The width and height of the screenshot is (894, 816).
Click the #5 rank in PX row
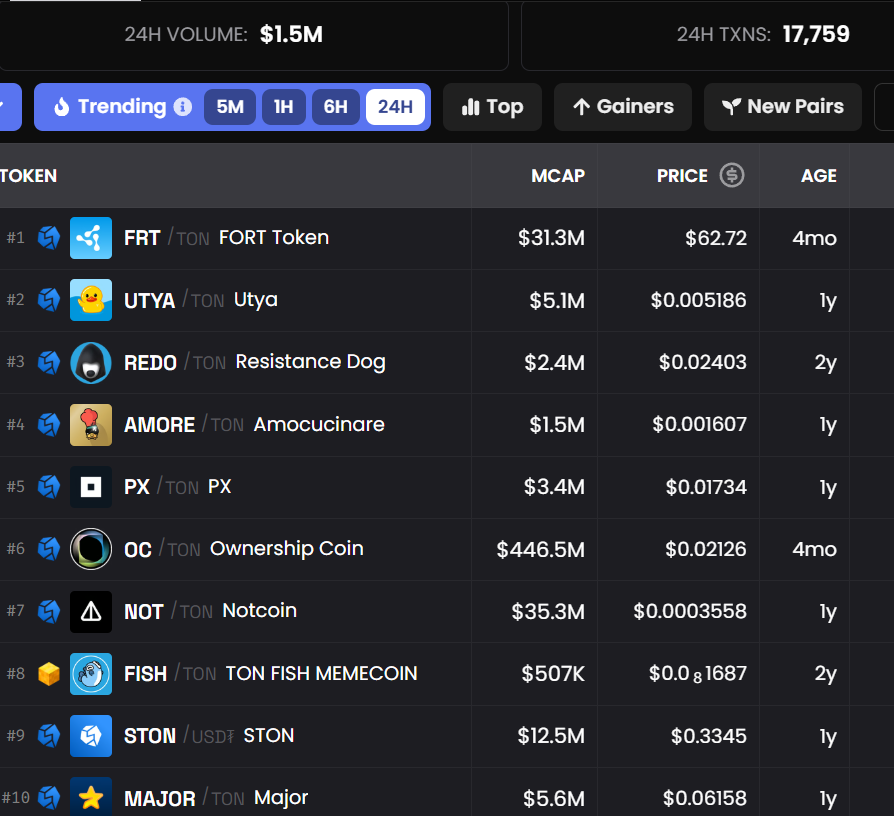15,486
